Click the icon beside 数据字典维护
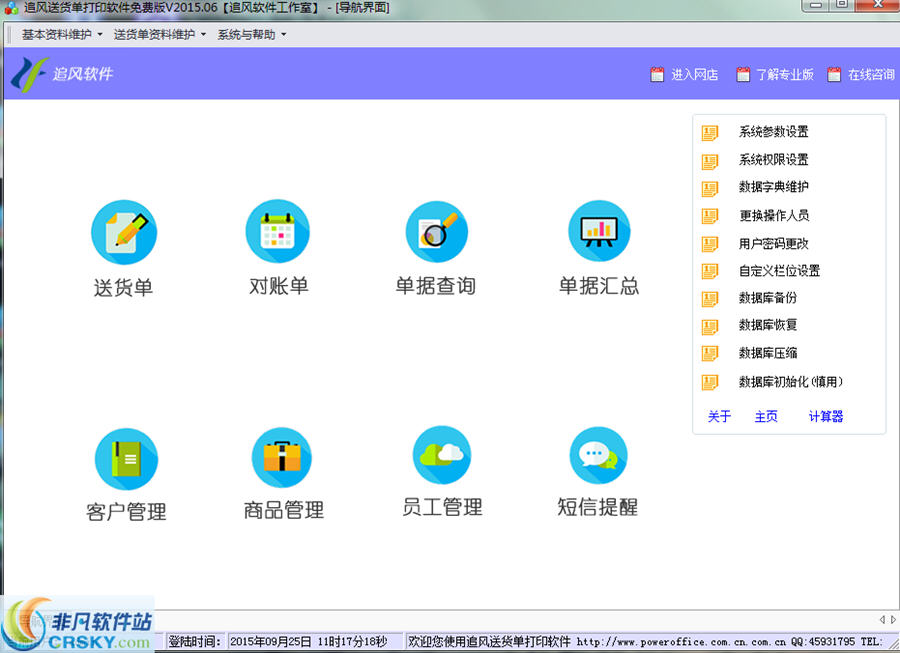The width and height of the screenshot is (900, 653). click(710, 188)
